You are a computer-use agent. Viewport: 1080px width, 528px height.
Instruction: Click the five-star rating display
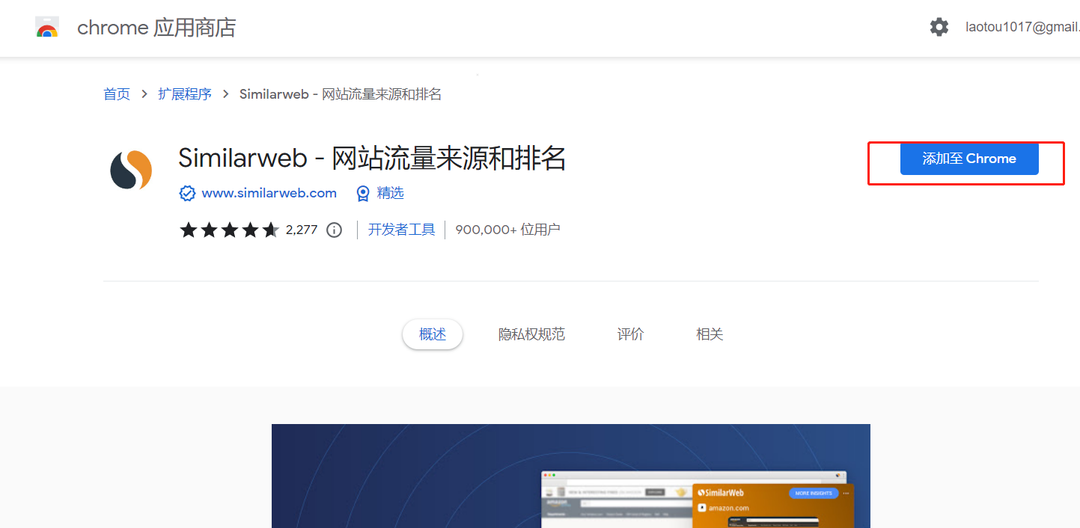[x=229, y=230]
